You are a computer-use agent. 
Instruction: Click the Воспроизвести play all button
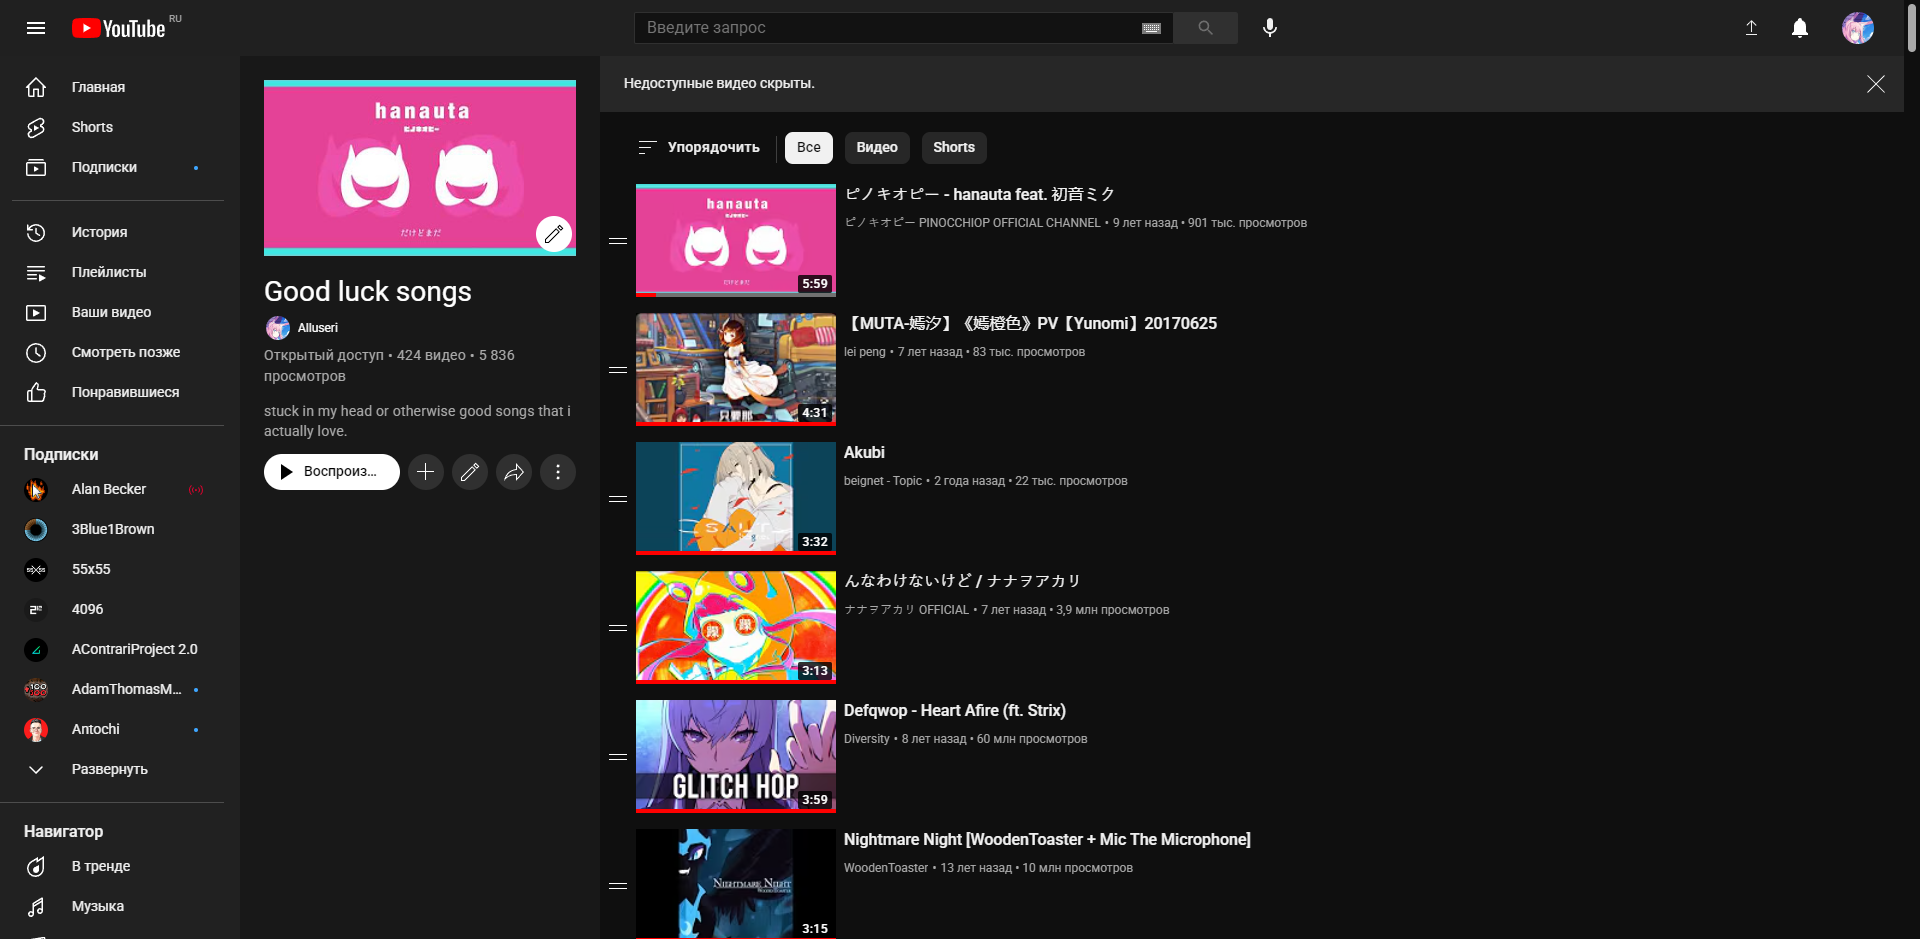click(332, 472)
